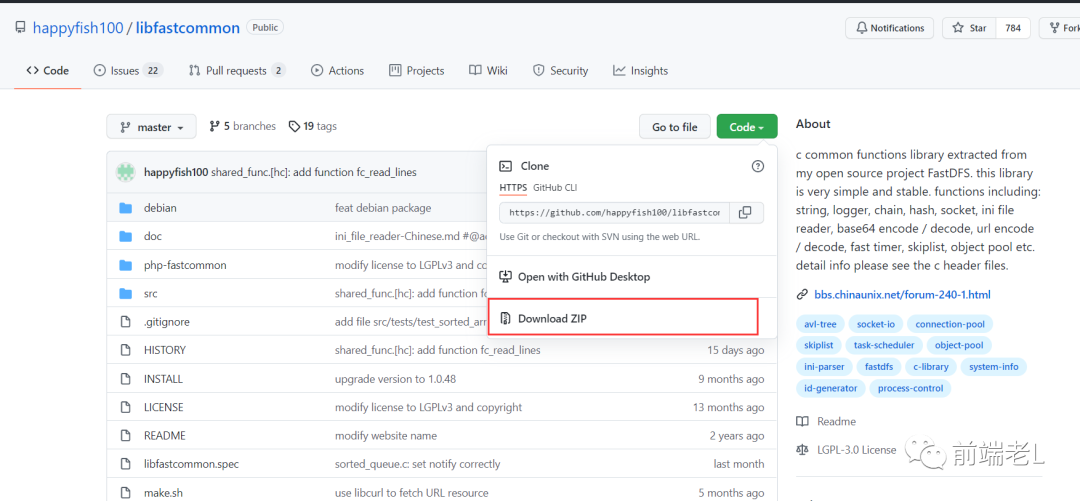Click the folder icon next to doc
Viewport: 1080px width, 501px height.
click(x=125, y=236)
